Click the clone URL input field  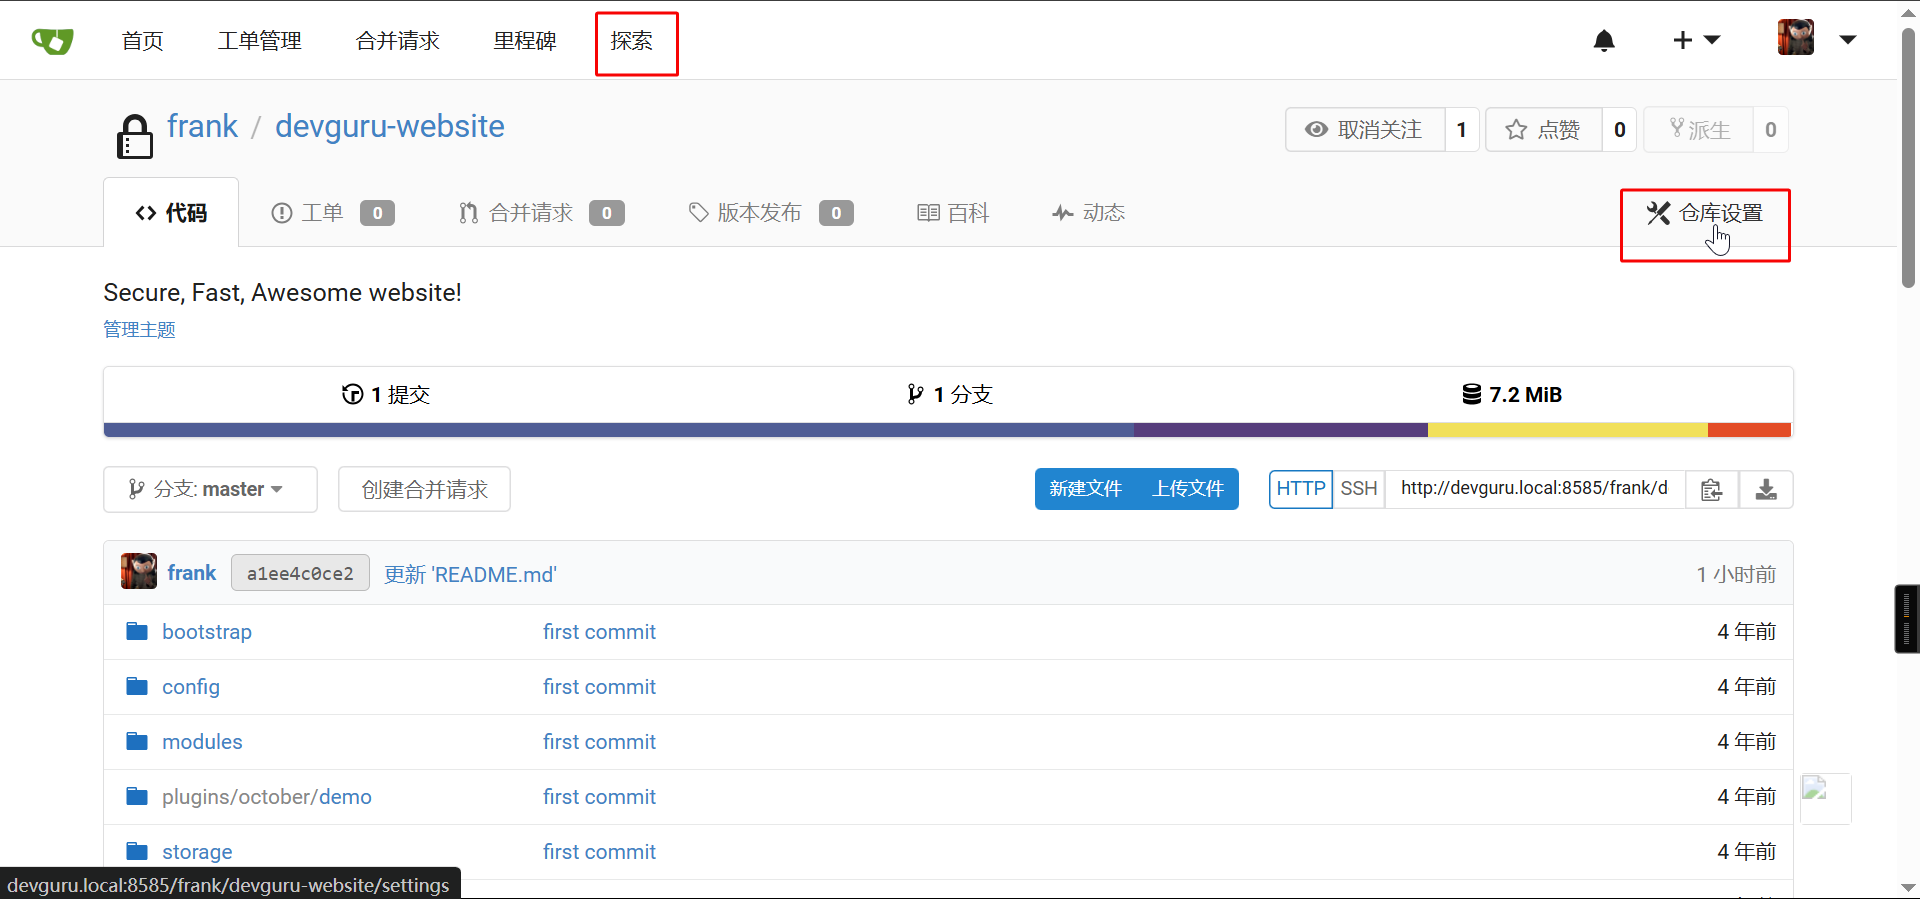1534,489
